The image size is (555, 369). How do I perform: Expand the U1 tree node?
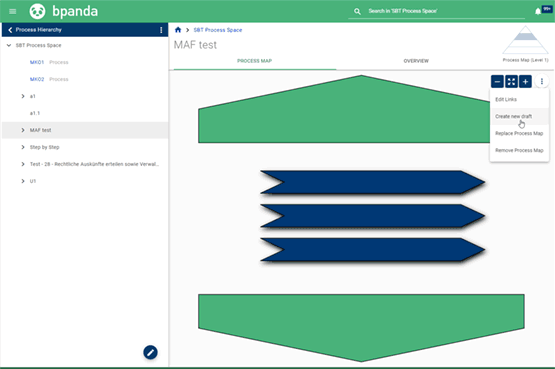click(23, 181)
